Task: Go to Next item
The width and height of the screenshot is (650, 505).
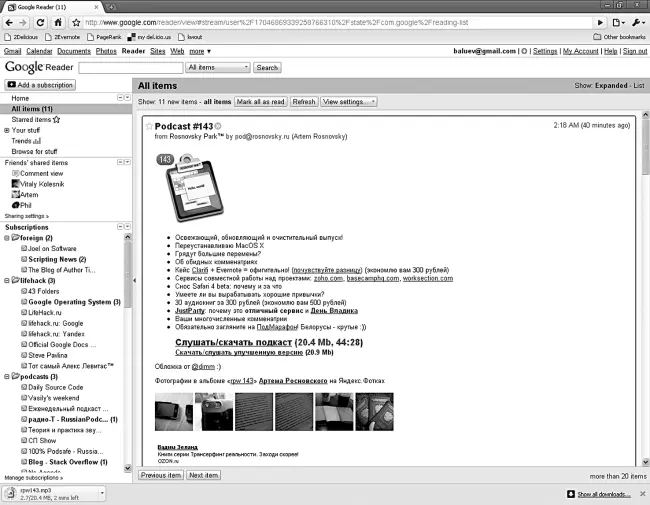Action: (x=203, y=475)
